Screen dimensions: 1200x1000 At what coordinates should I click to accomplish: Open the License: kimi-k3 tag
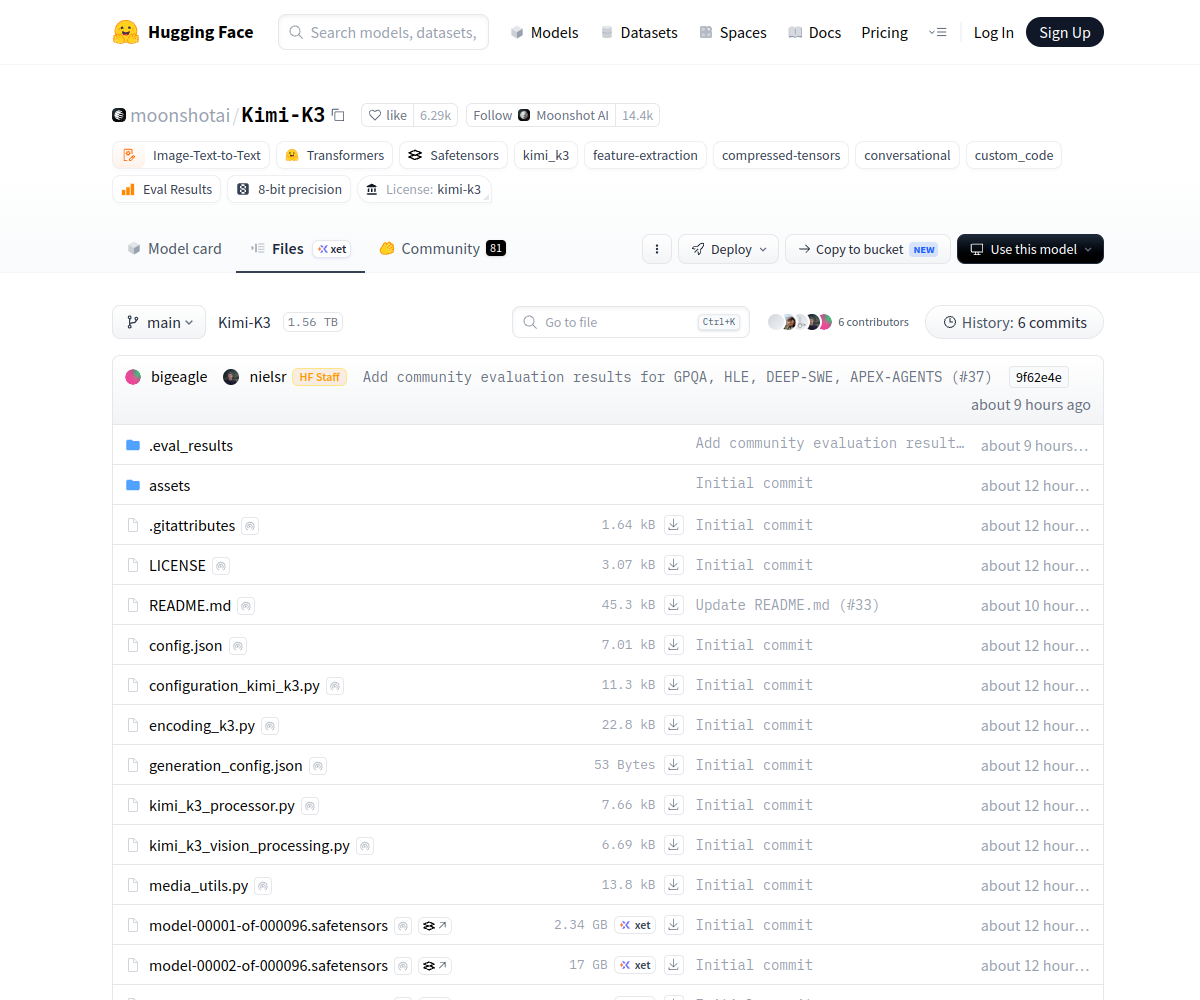click(424, 189)
